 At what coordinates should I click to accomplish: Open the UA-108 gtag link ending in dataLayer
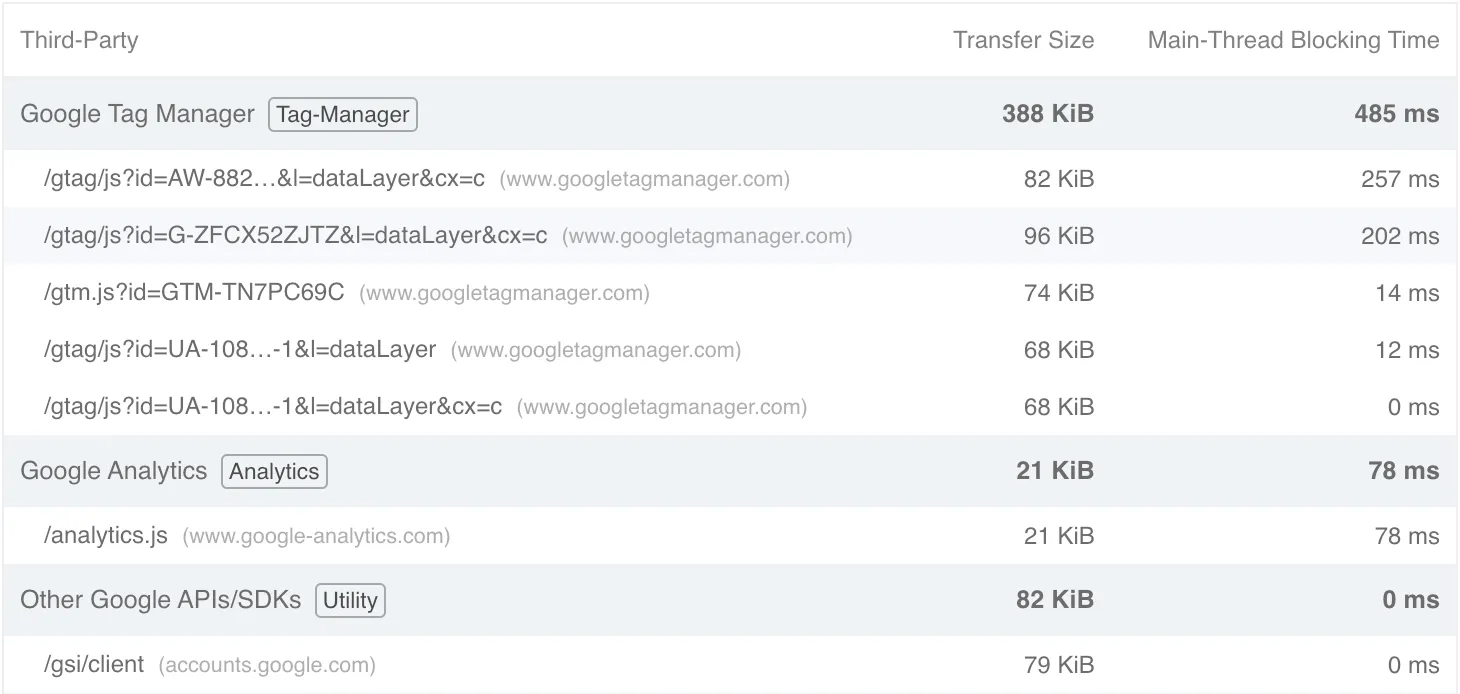[x=240, y=350]
